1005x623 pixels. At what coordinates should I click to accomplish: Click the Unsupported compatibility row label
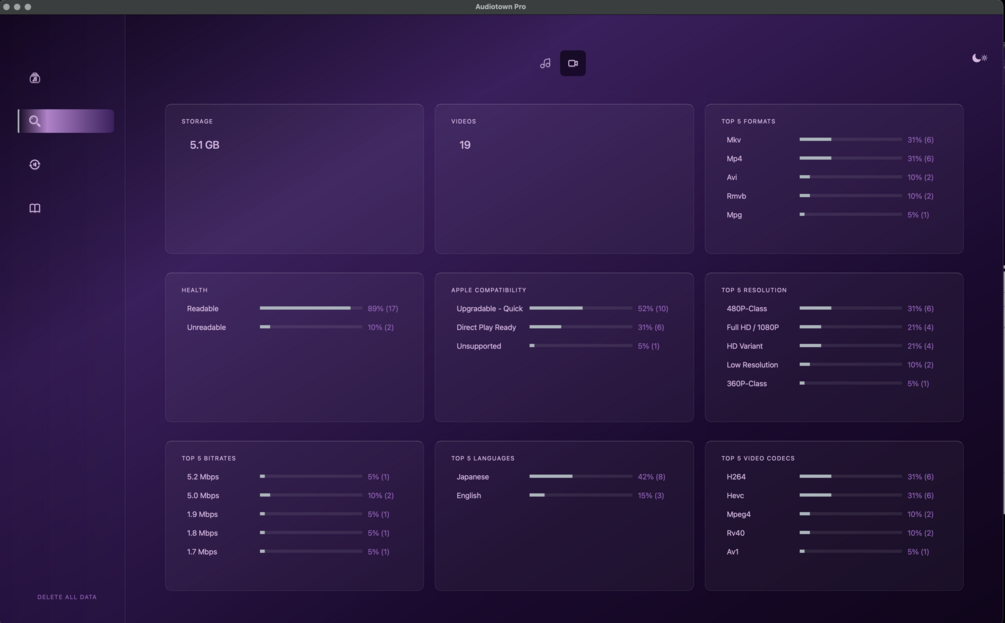click(478, 346)
